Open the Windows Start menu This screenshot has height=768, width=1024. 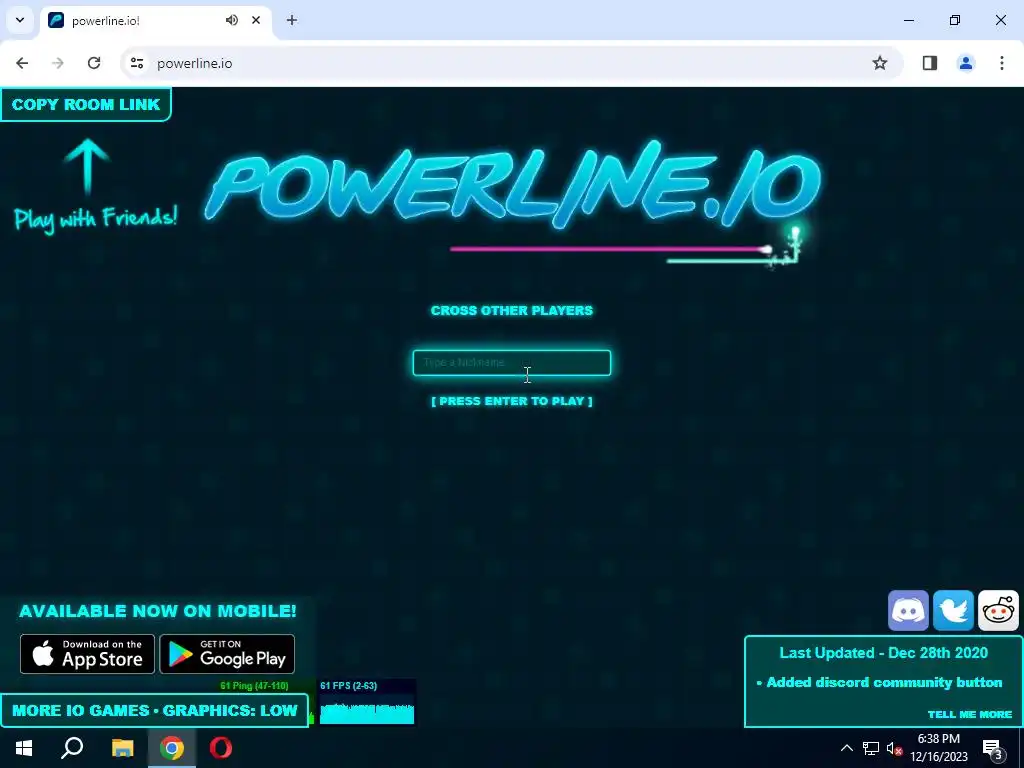pos(24,748)
